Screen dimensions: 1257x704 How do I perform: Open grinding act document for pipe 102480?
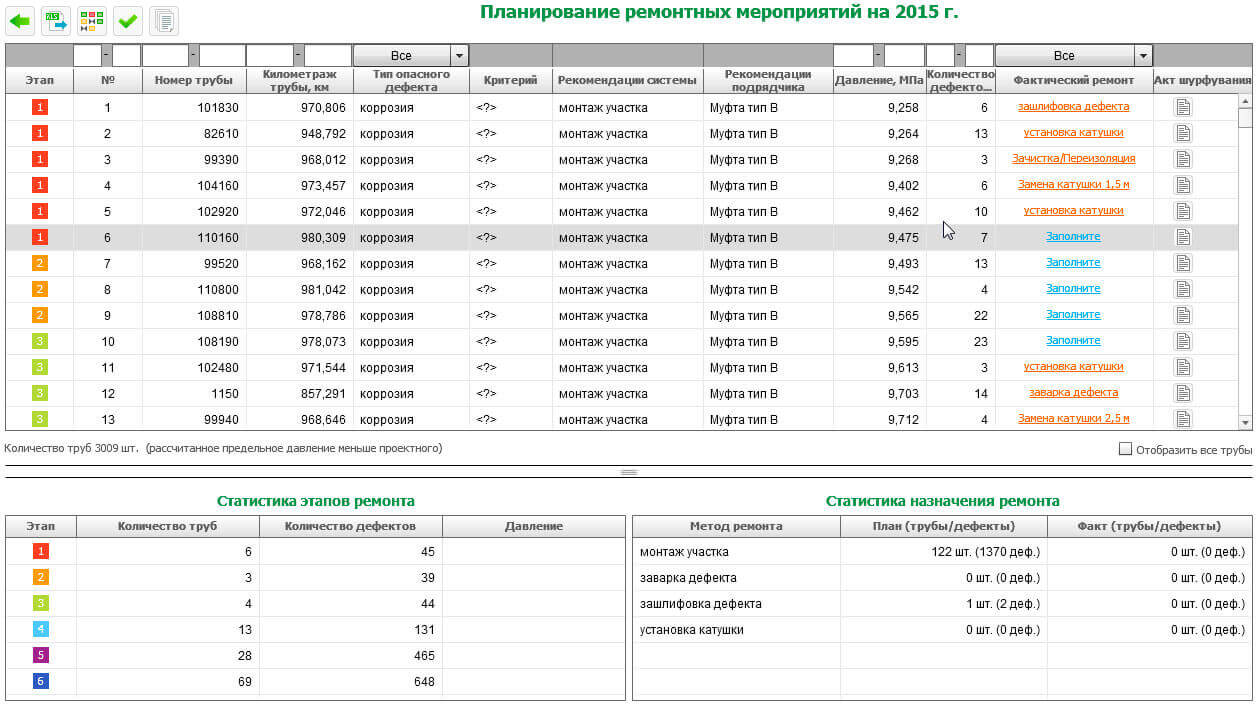tap(1183, 367)
